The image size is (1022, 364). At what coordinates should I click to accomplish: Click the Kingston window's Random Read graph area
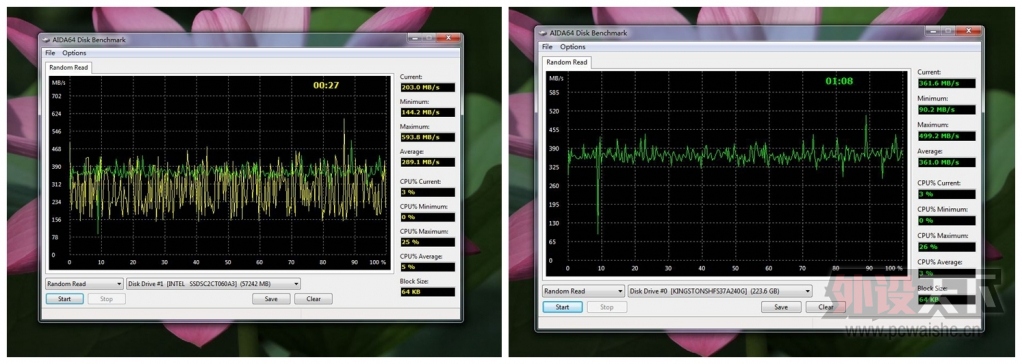(727, 173)
